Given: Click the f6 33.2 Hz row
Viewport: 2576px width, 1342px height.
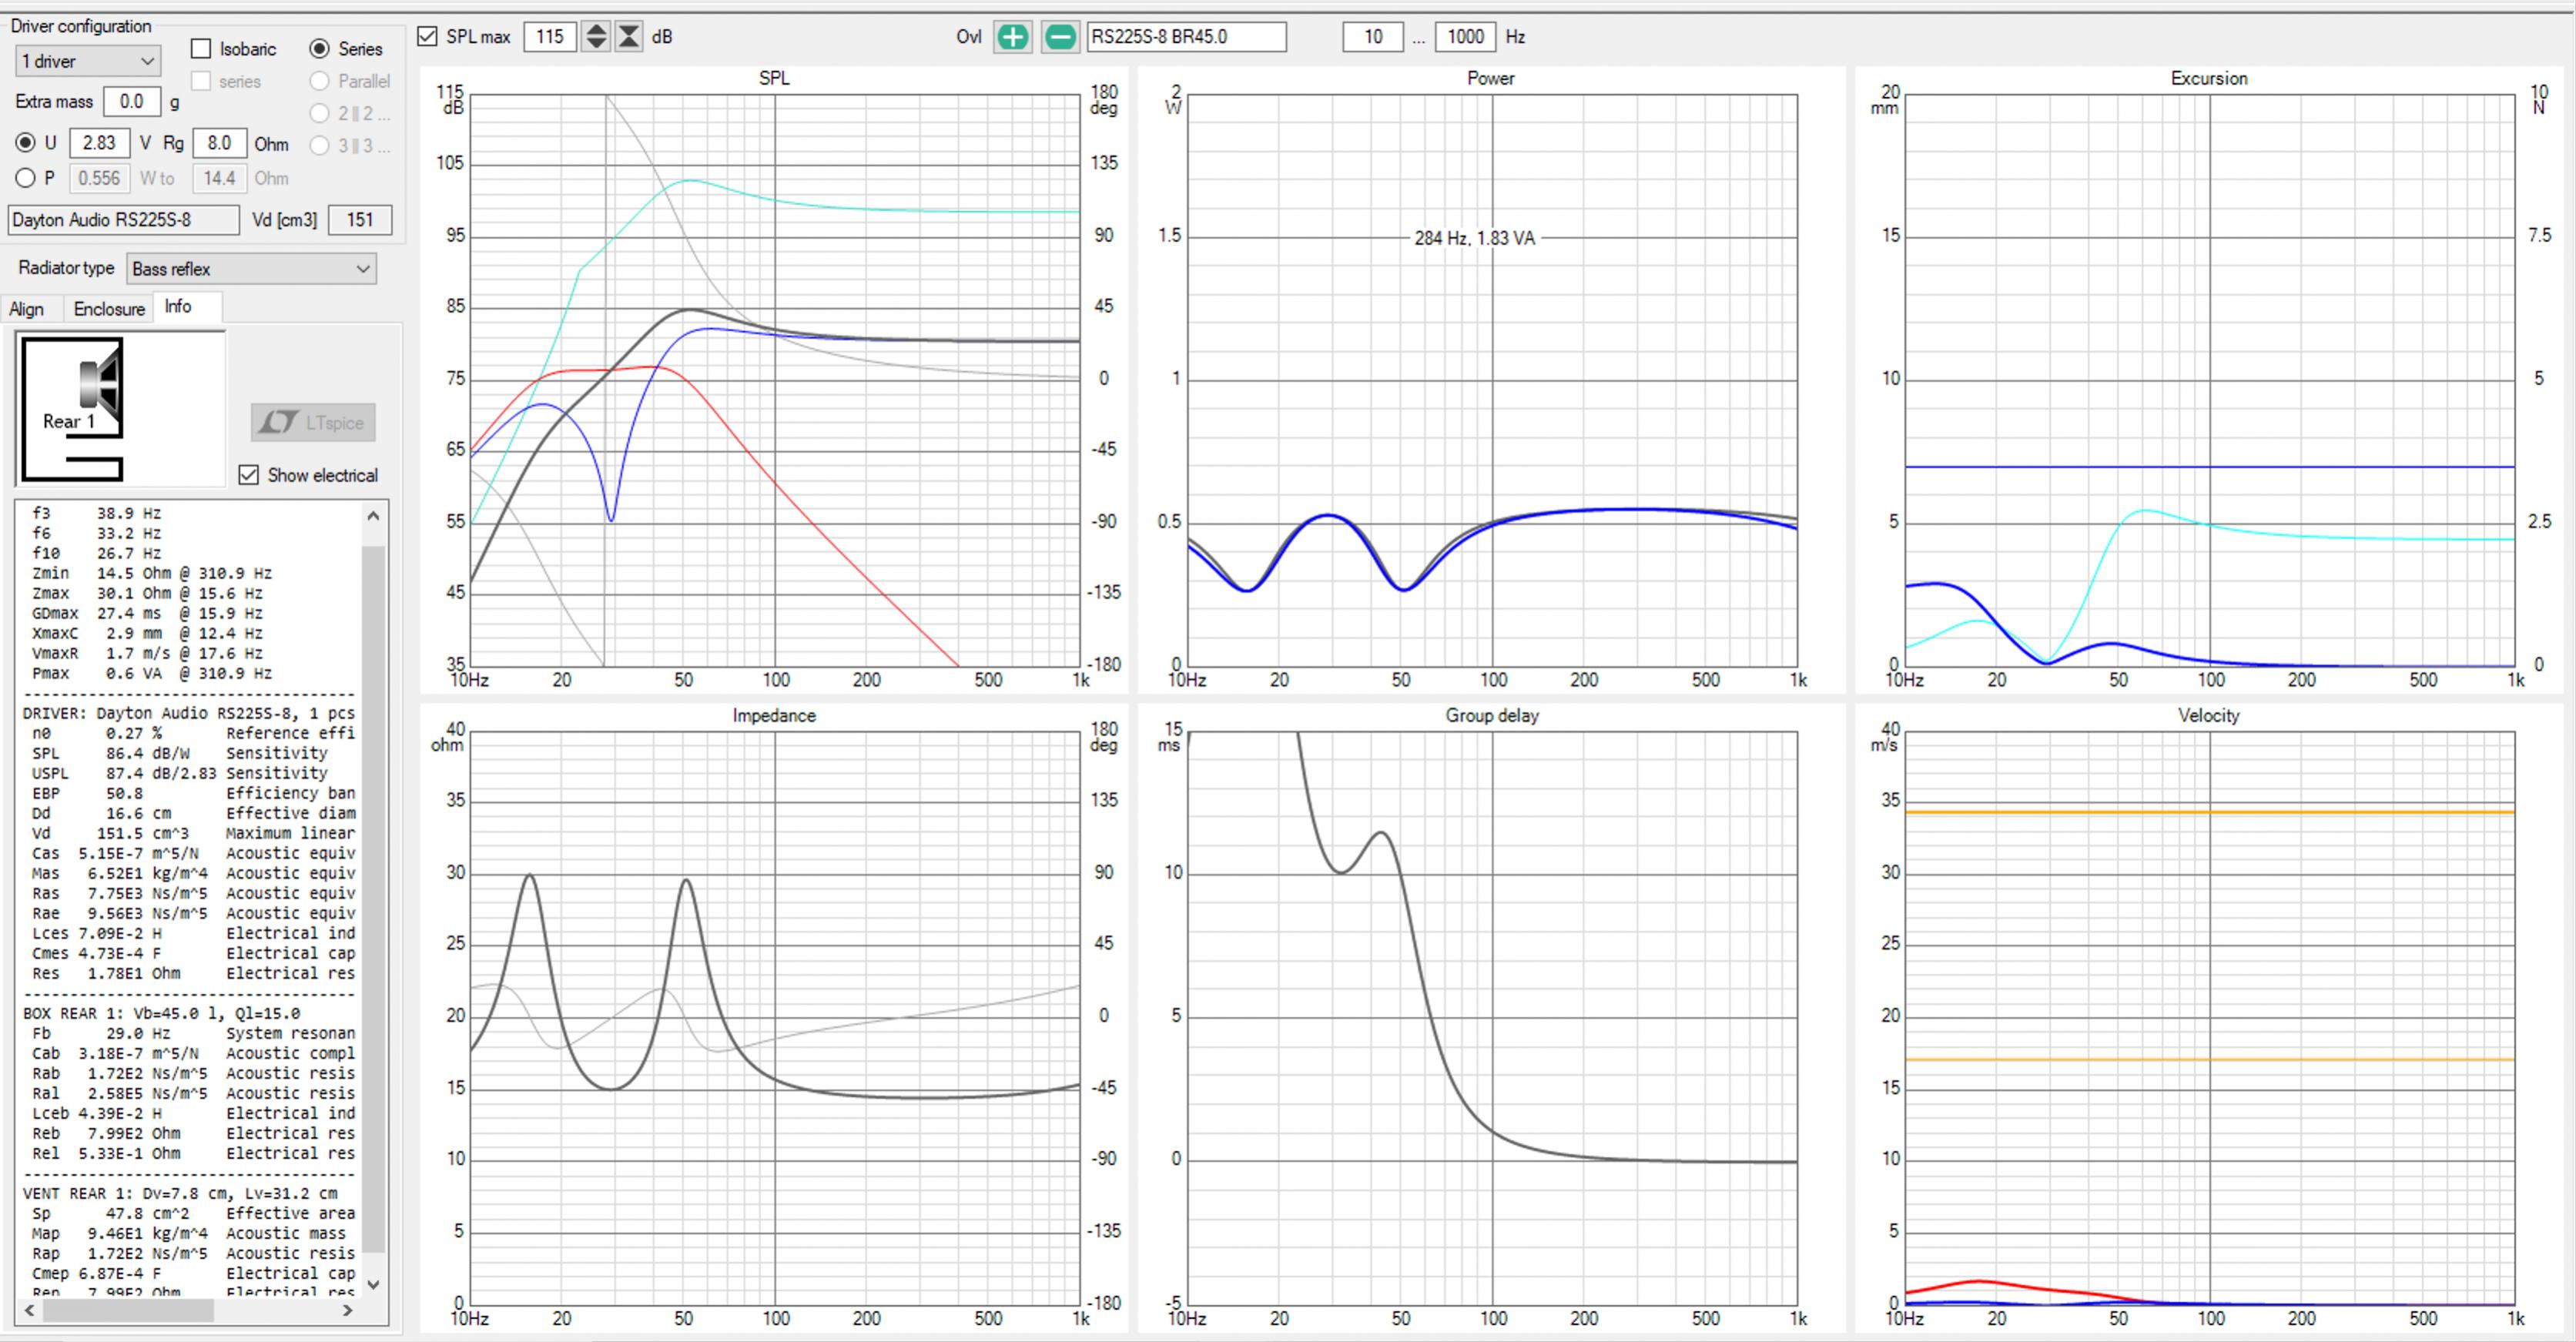Looking at the screenshot, I should 96,533.
